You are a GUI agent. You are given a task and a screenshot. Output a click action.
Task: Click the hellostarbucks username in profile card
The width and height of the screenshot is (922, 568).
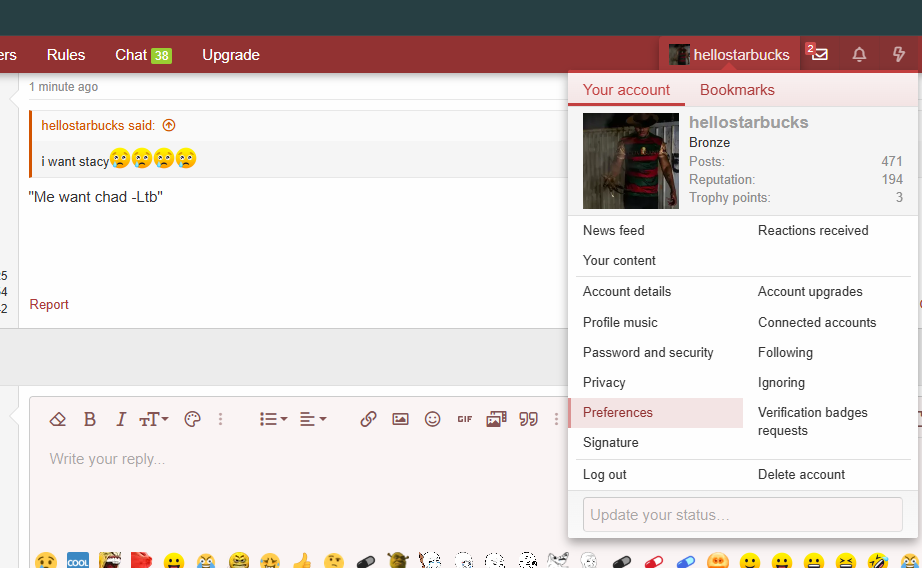click(x=749, y=122)
